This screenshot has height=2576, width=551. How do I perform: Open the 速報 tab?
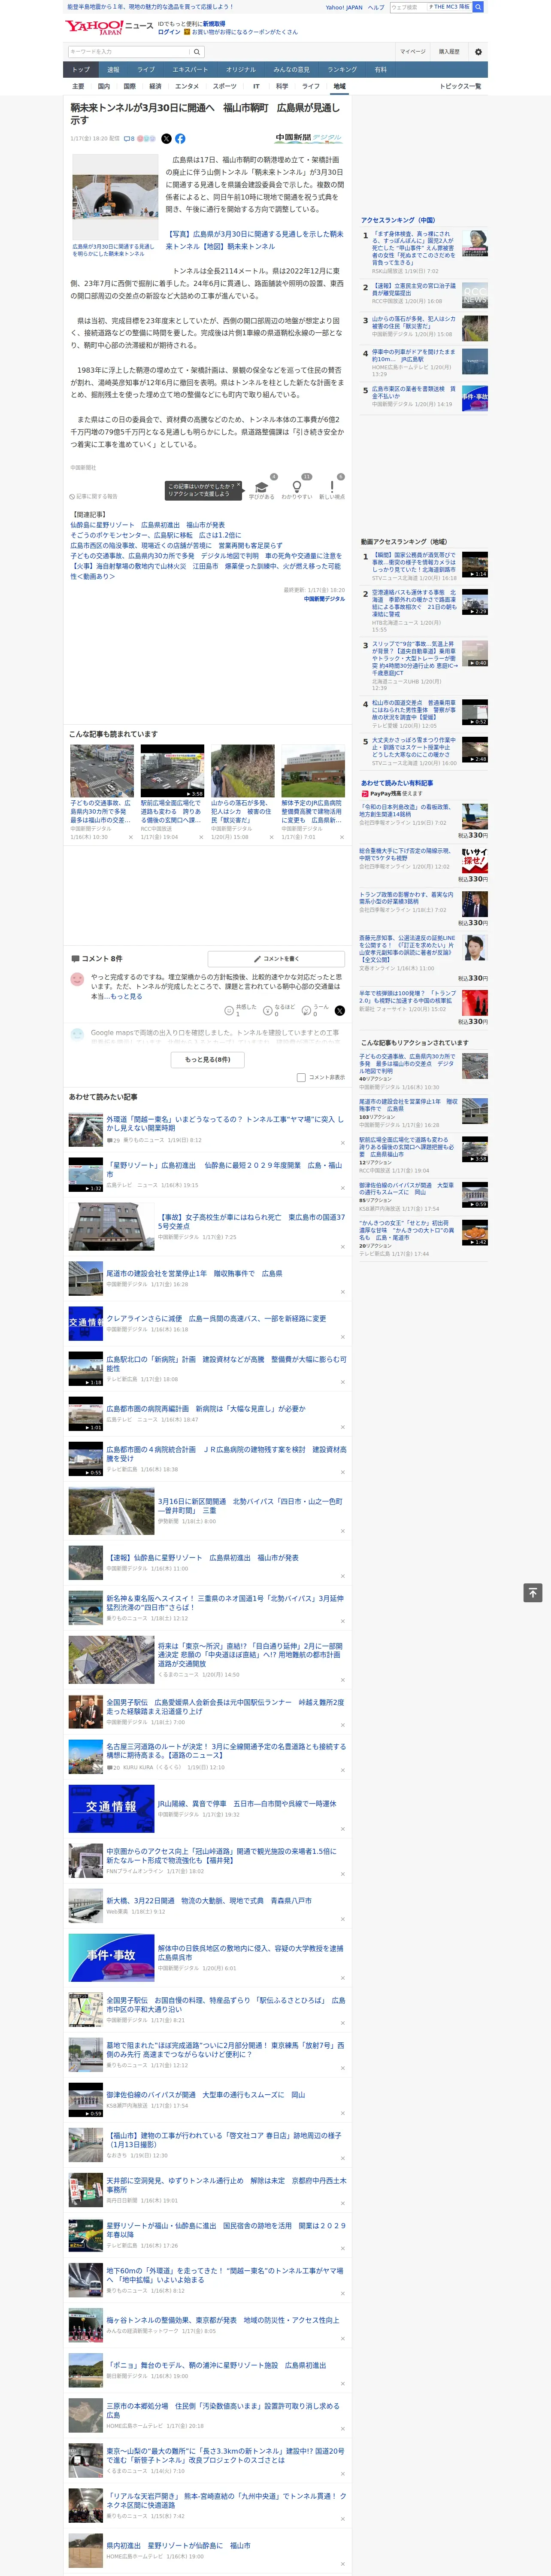113,70
